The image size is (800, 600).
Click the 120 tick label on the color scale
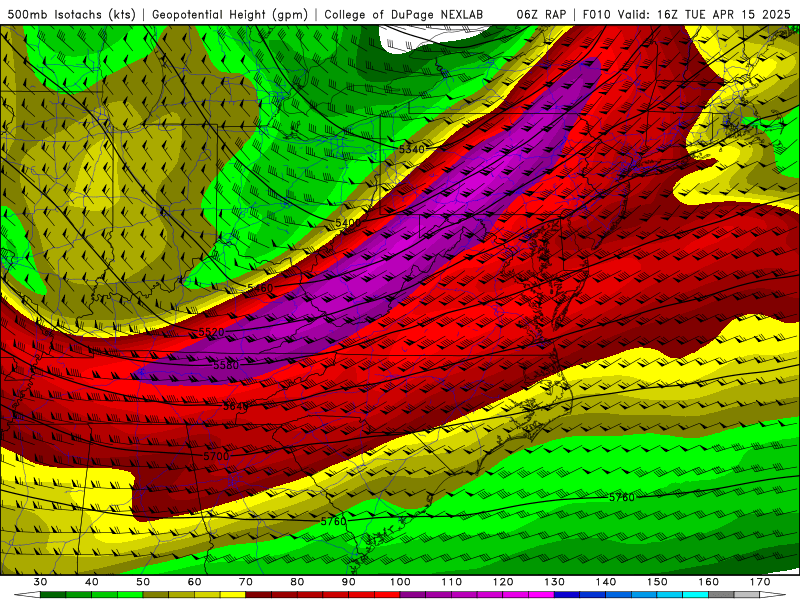point(503,582)
